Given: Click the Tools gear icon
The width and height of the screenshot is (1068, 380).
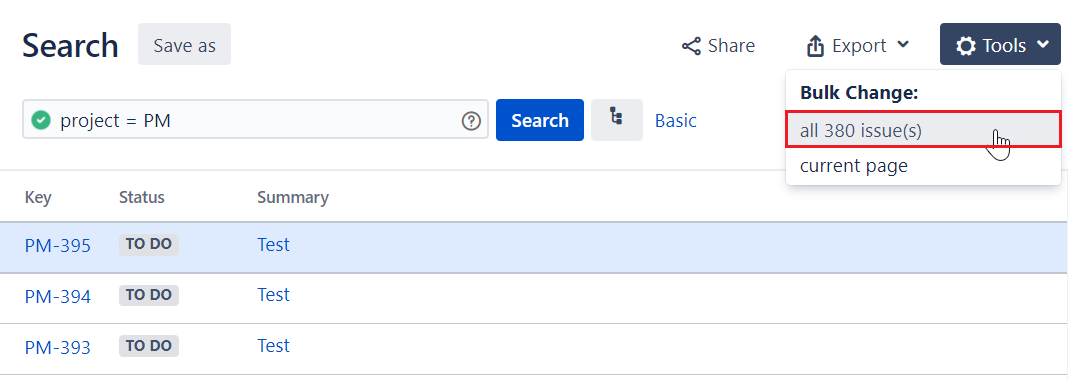Looking at the screenshot, I should pyautogui.click(x=965, y=46).
